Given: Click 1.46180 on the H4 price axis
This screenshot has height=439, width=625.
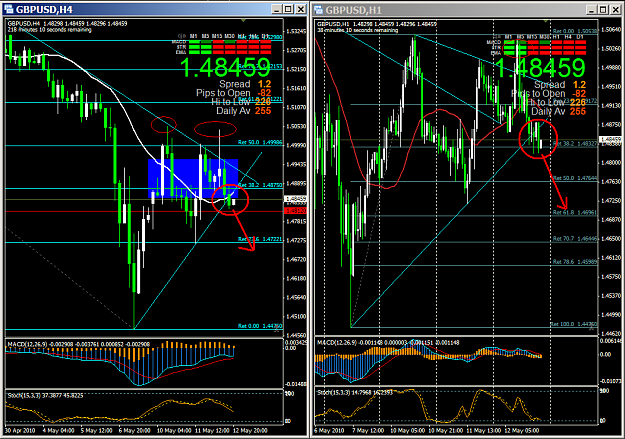Looking at the screenshot, I should (296, 278).
